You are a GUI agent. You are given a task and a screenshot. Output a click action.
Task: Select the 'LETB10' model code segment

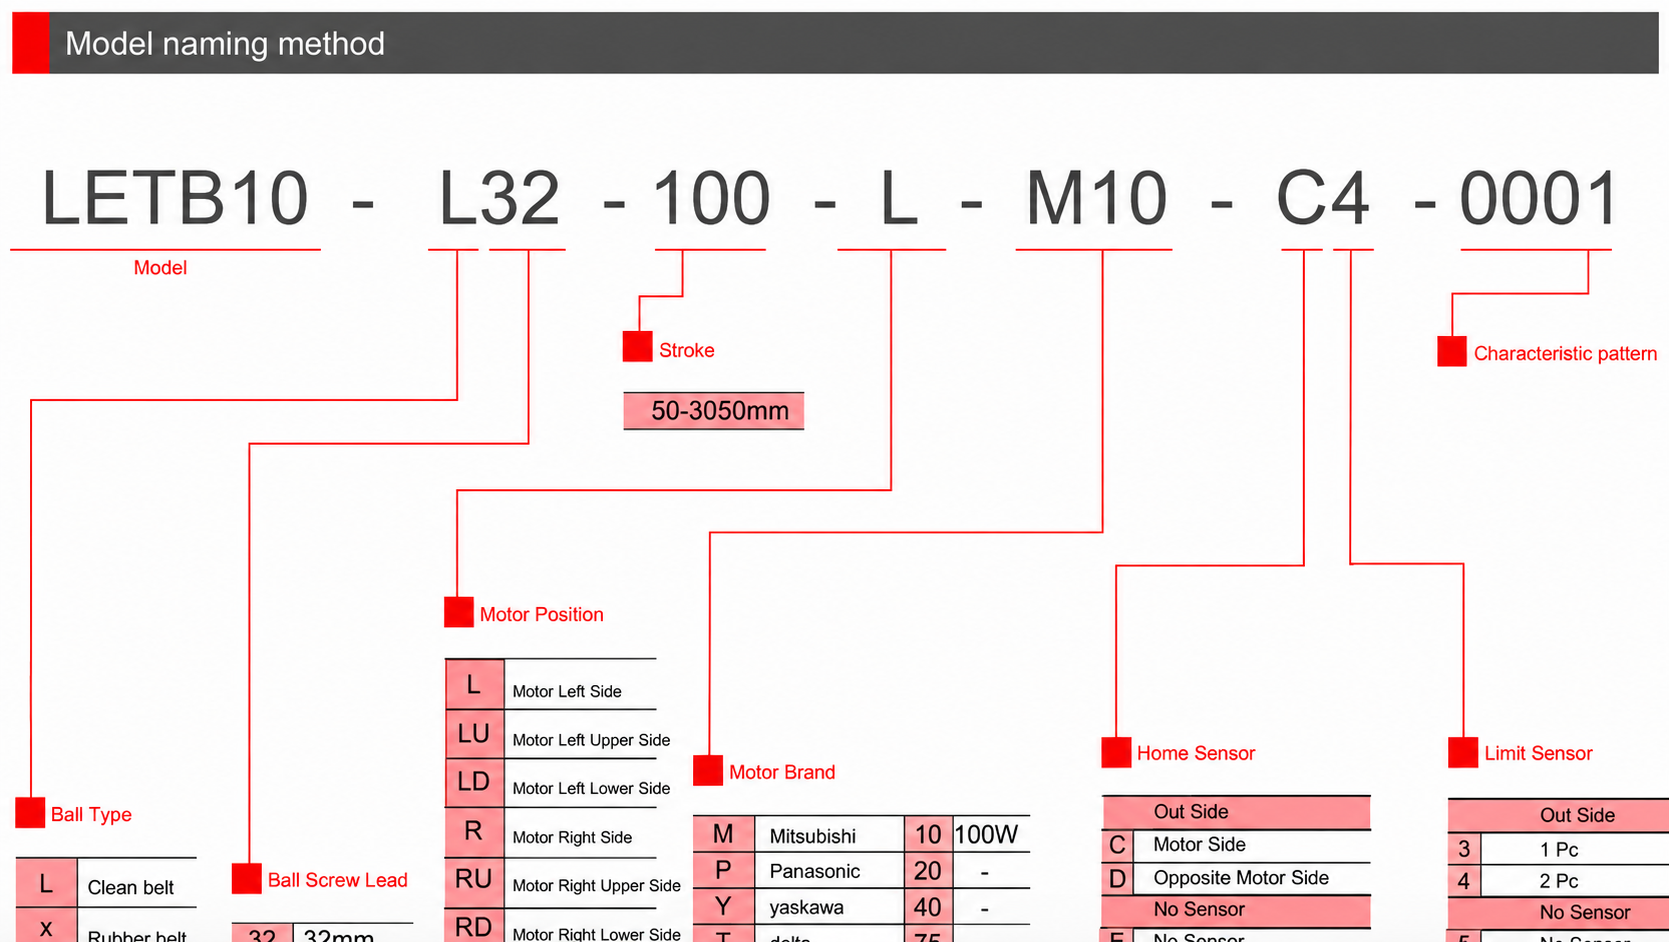(175, 198)
